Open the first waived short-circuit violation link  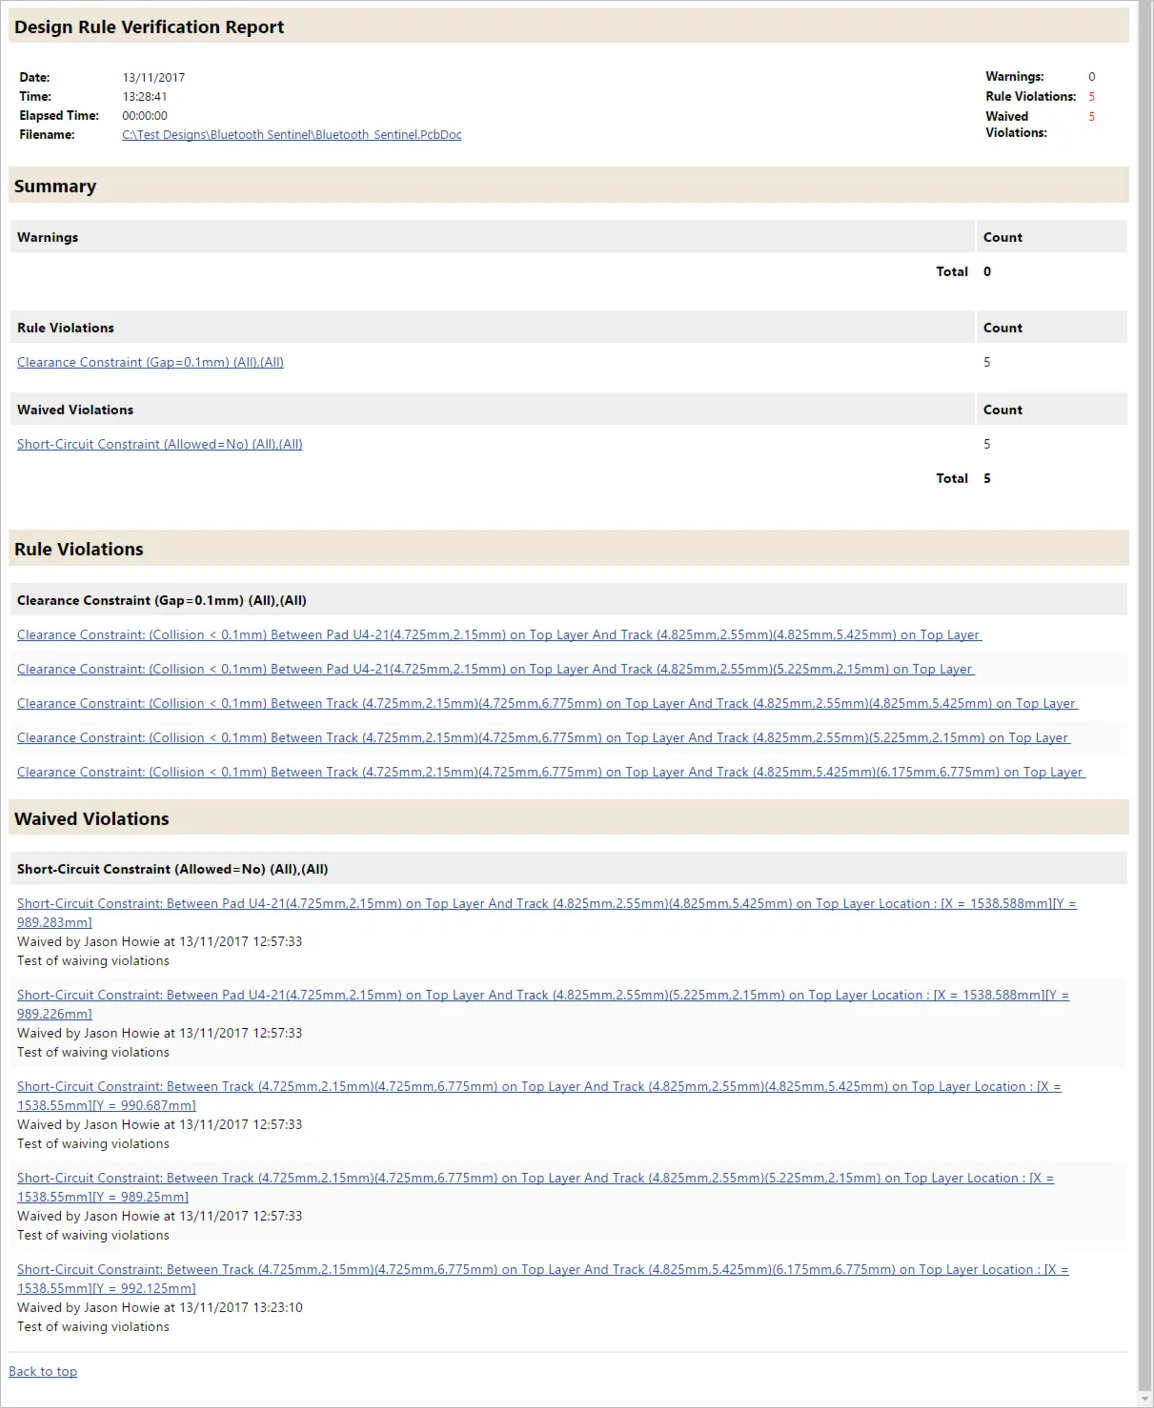(546, 903)
